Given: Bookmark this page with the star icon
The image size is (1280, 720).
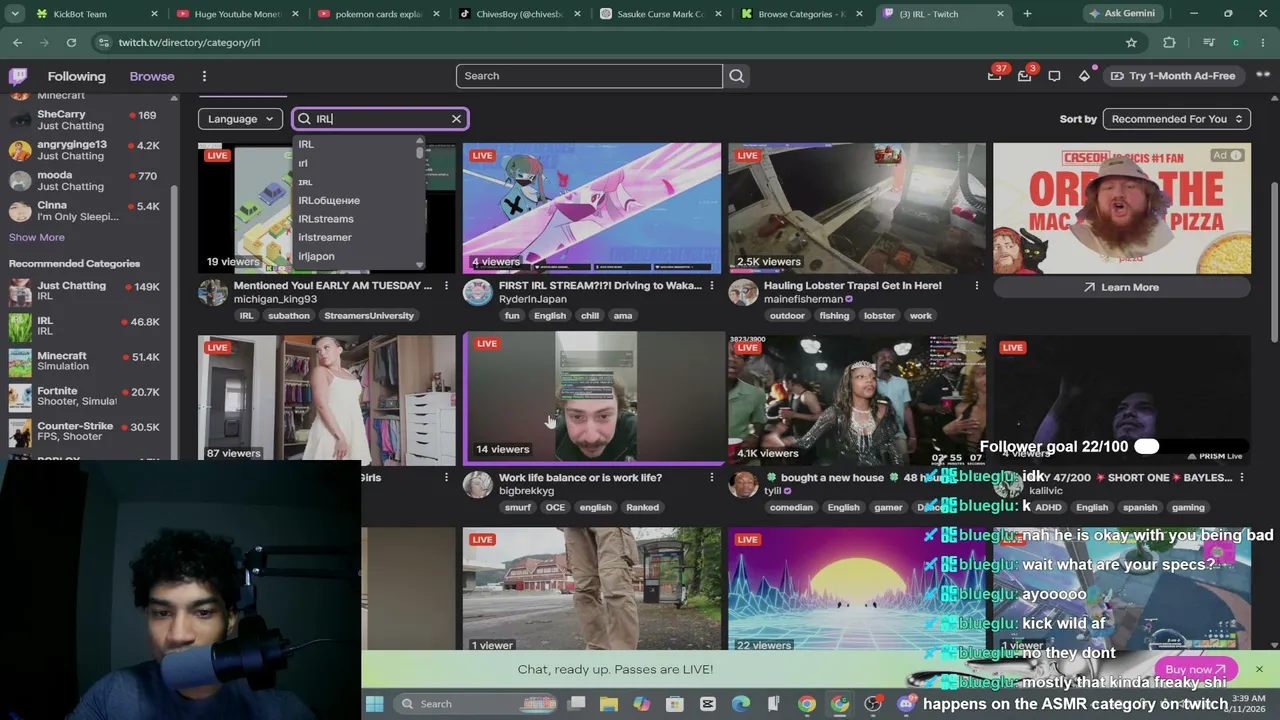Looking at the screenshot, I should pyautogui.click(x=1131, y=42).
